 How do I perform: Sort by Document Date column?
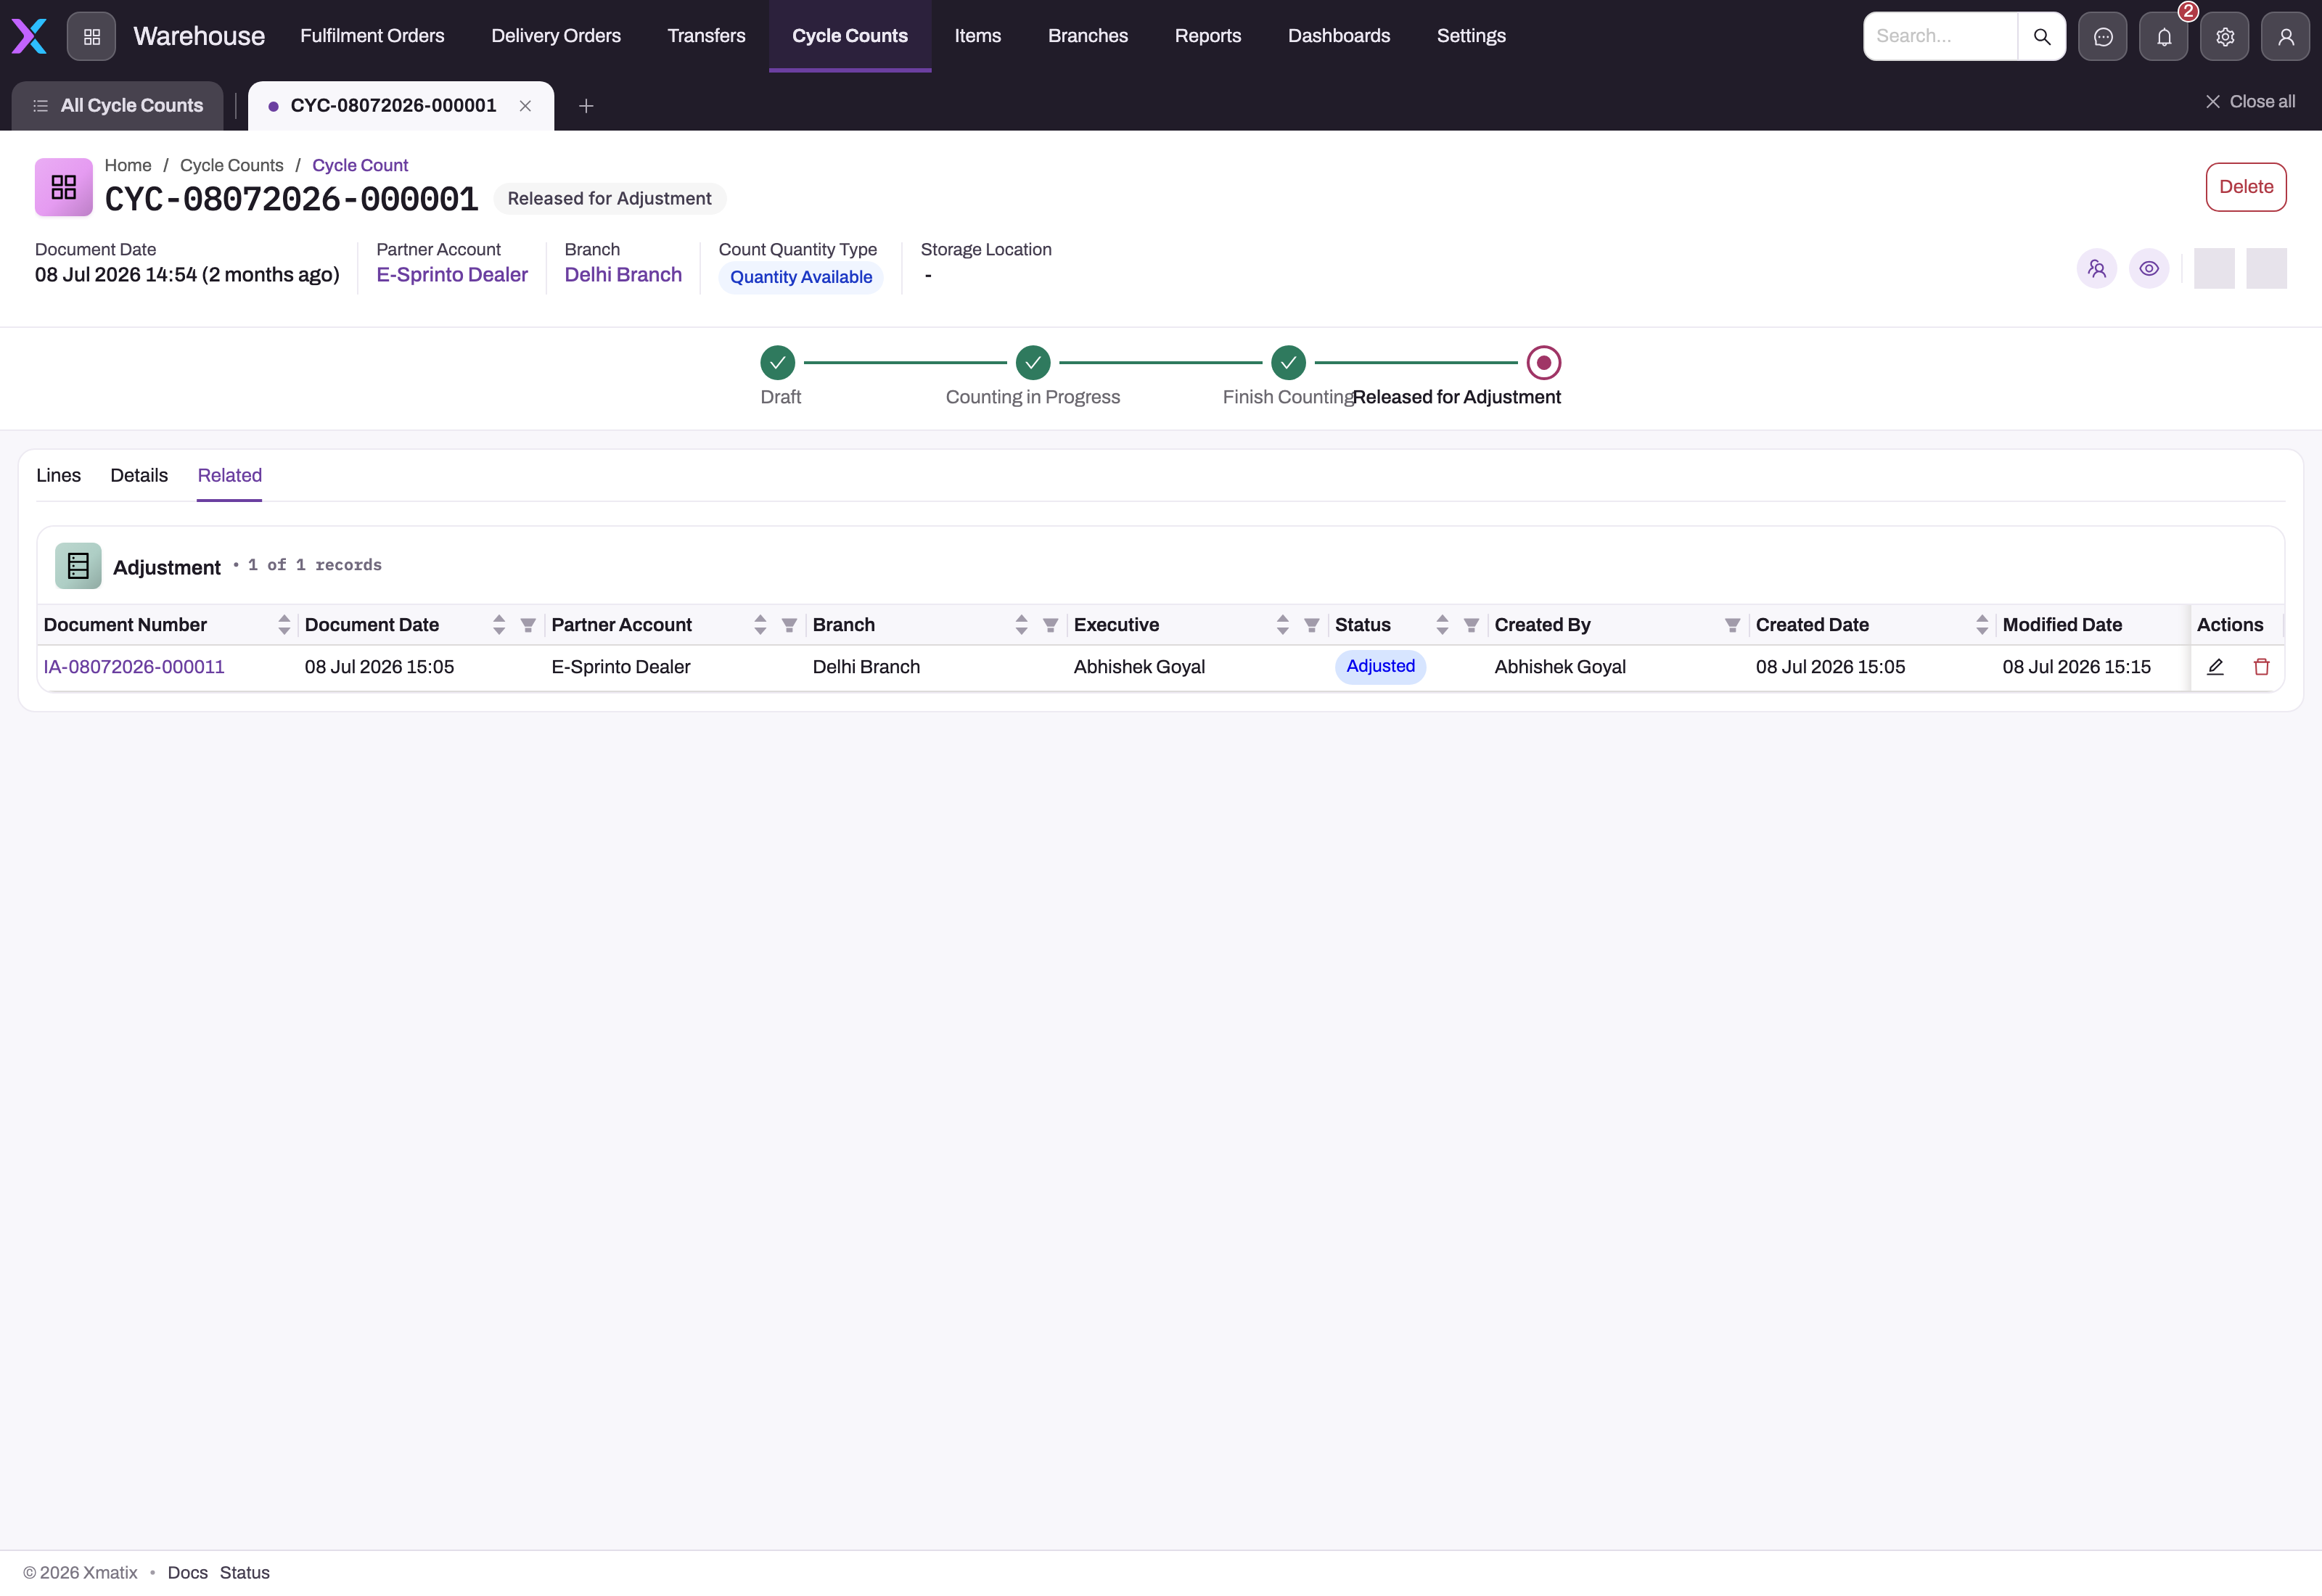(499, 625)
